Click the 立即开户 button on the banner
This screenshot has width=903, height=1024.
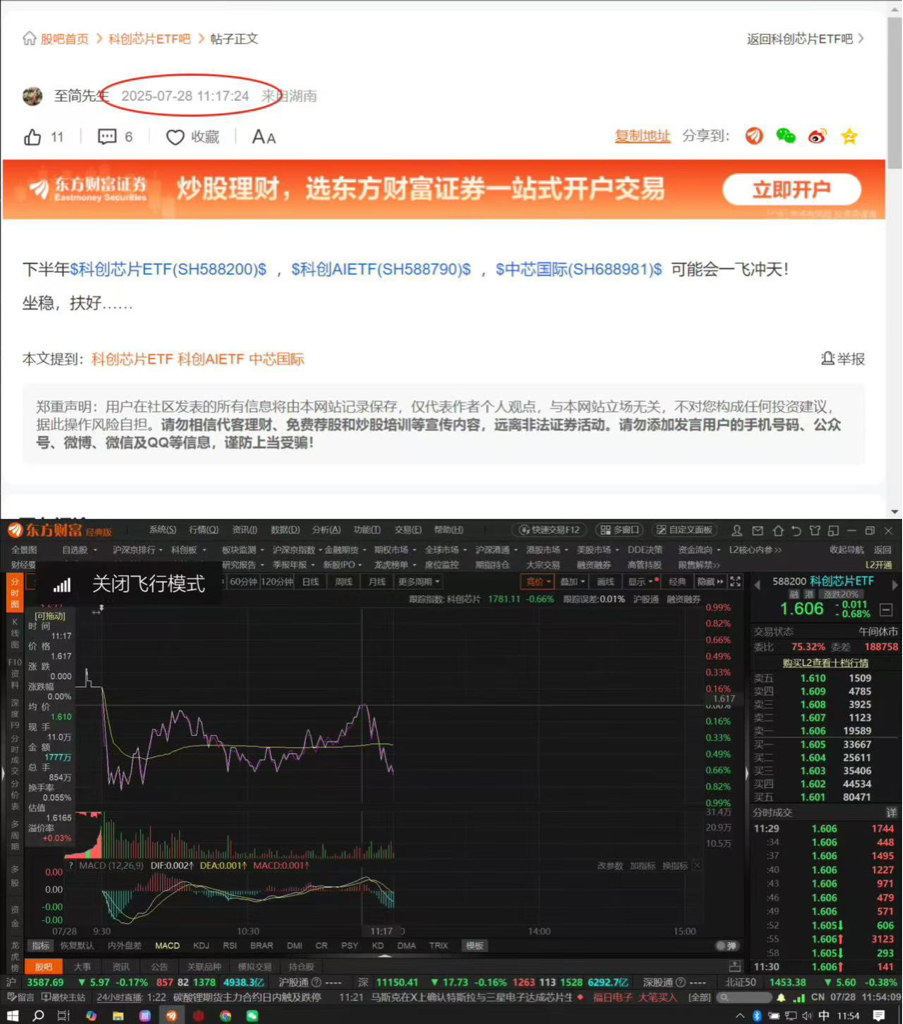coord(791,189)
